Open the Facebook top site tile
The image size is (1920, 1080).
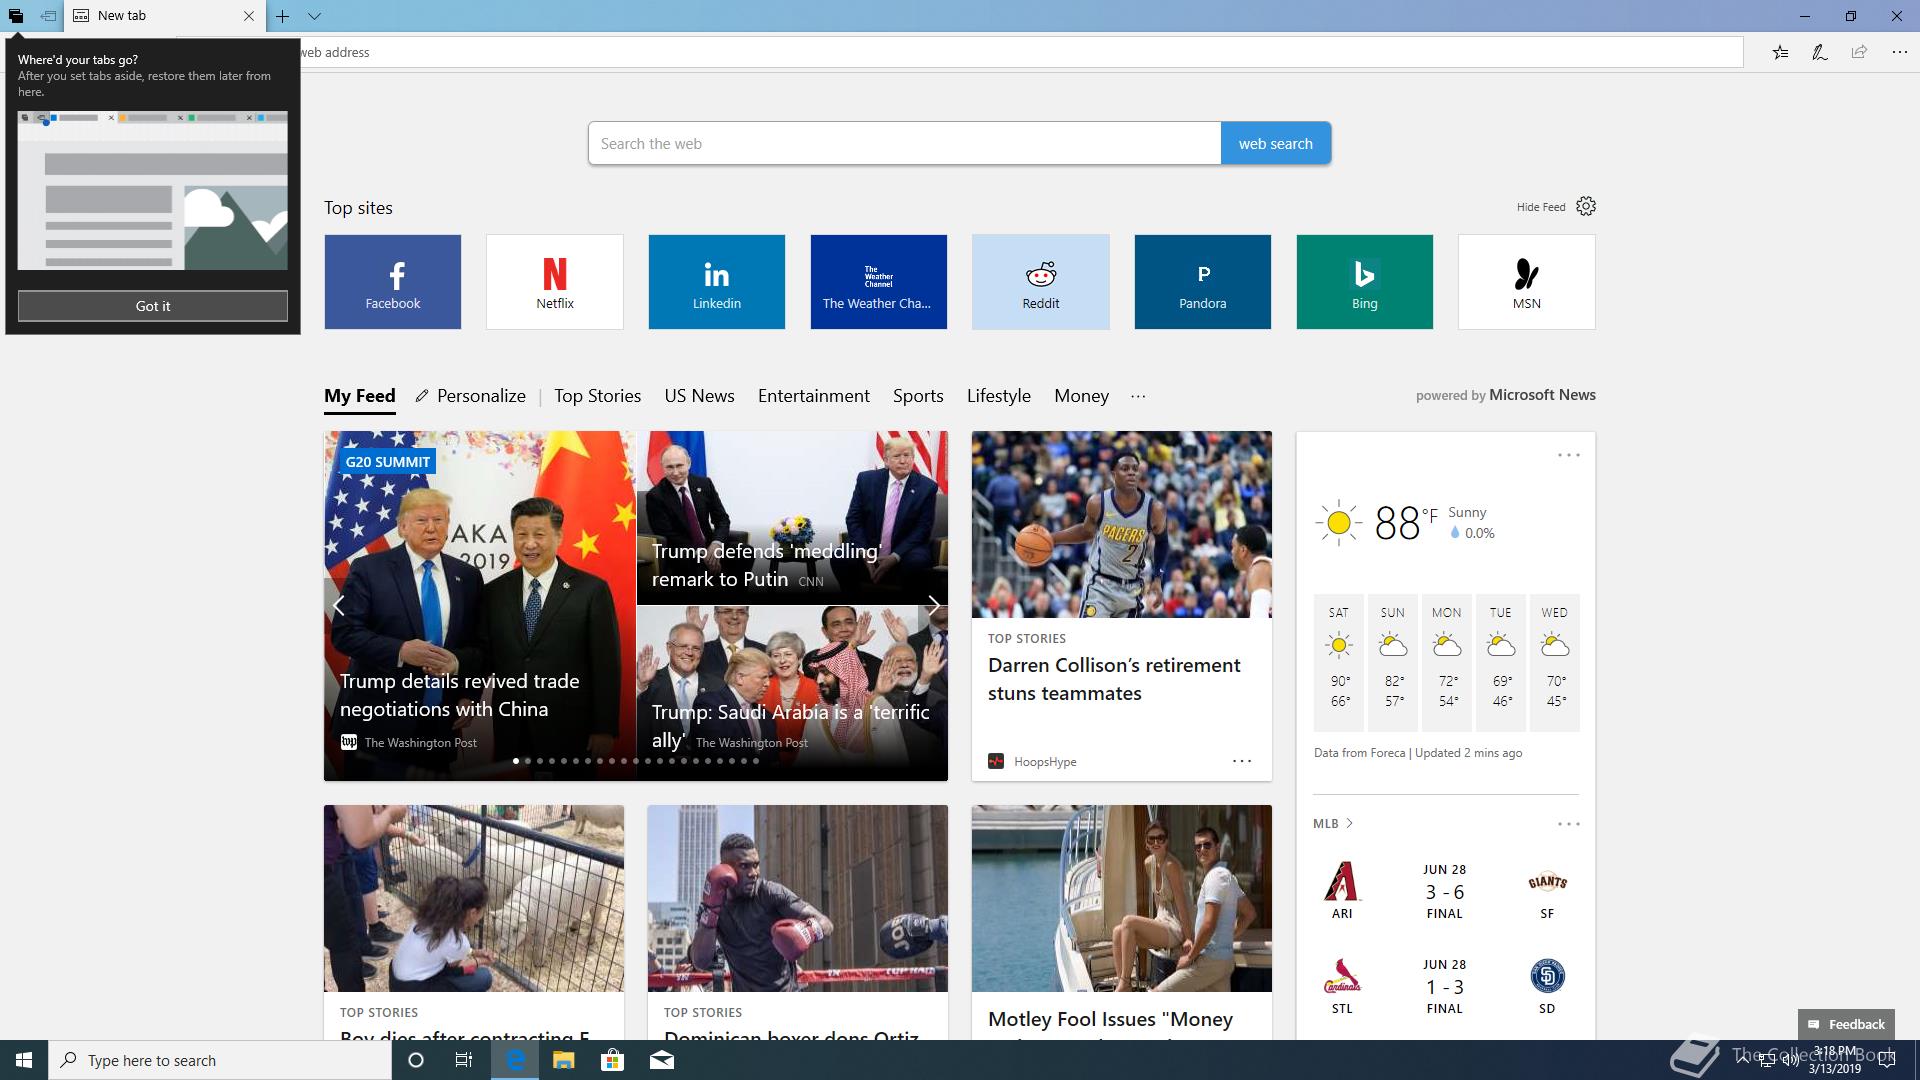coord(393,282)
